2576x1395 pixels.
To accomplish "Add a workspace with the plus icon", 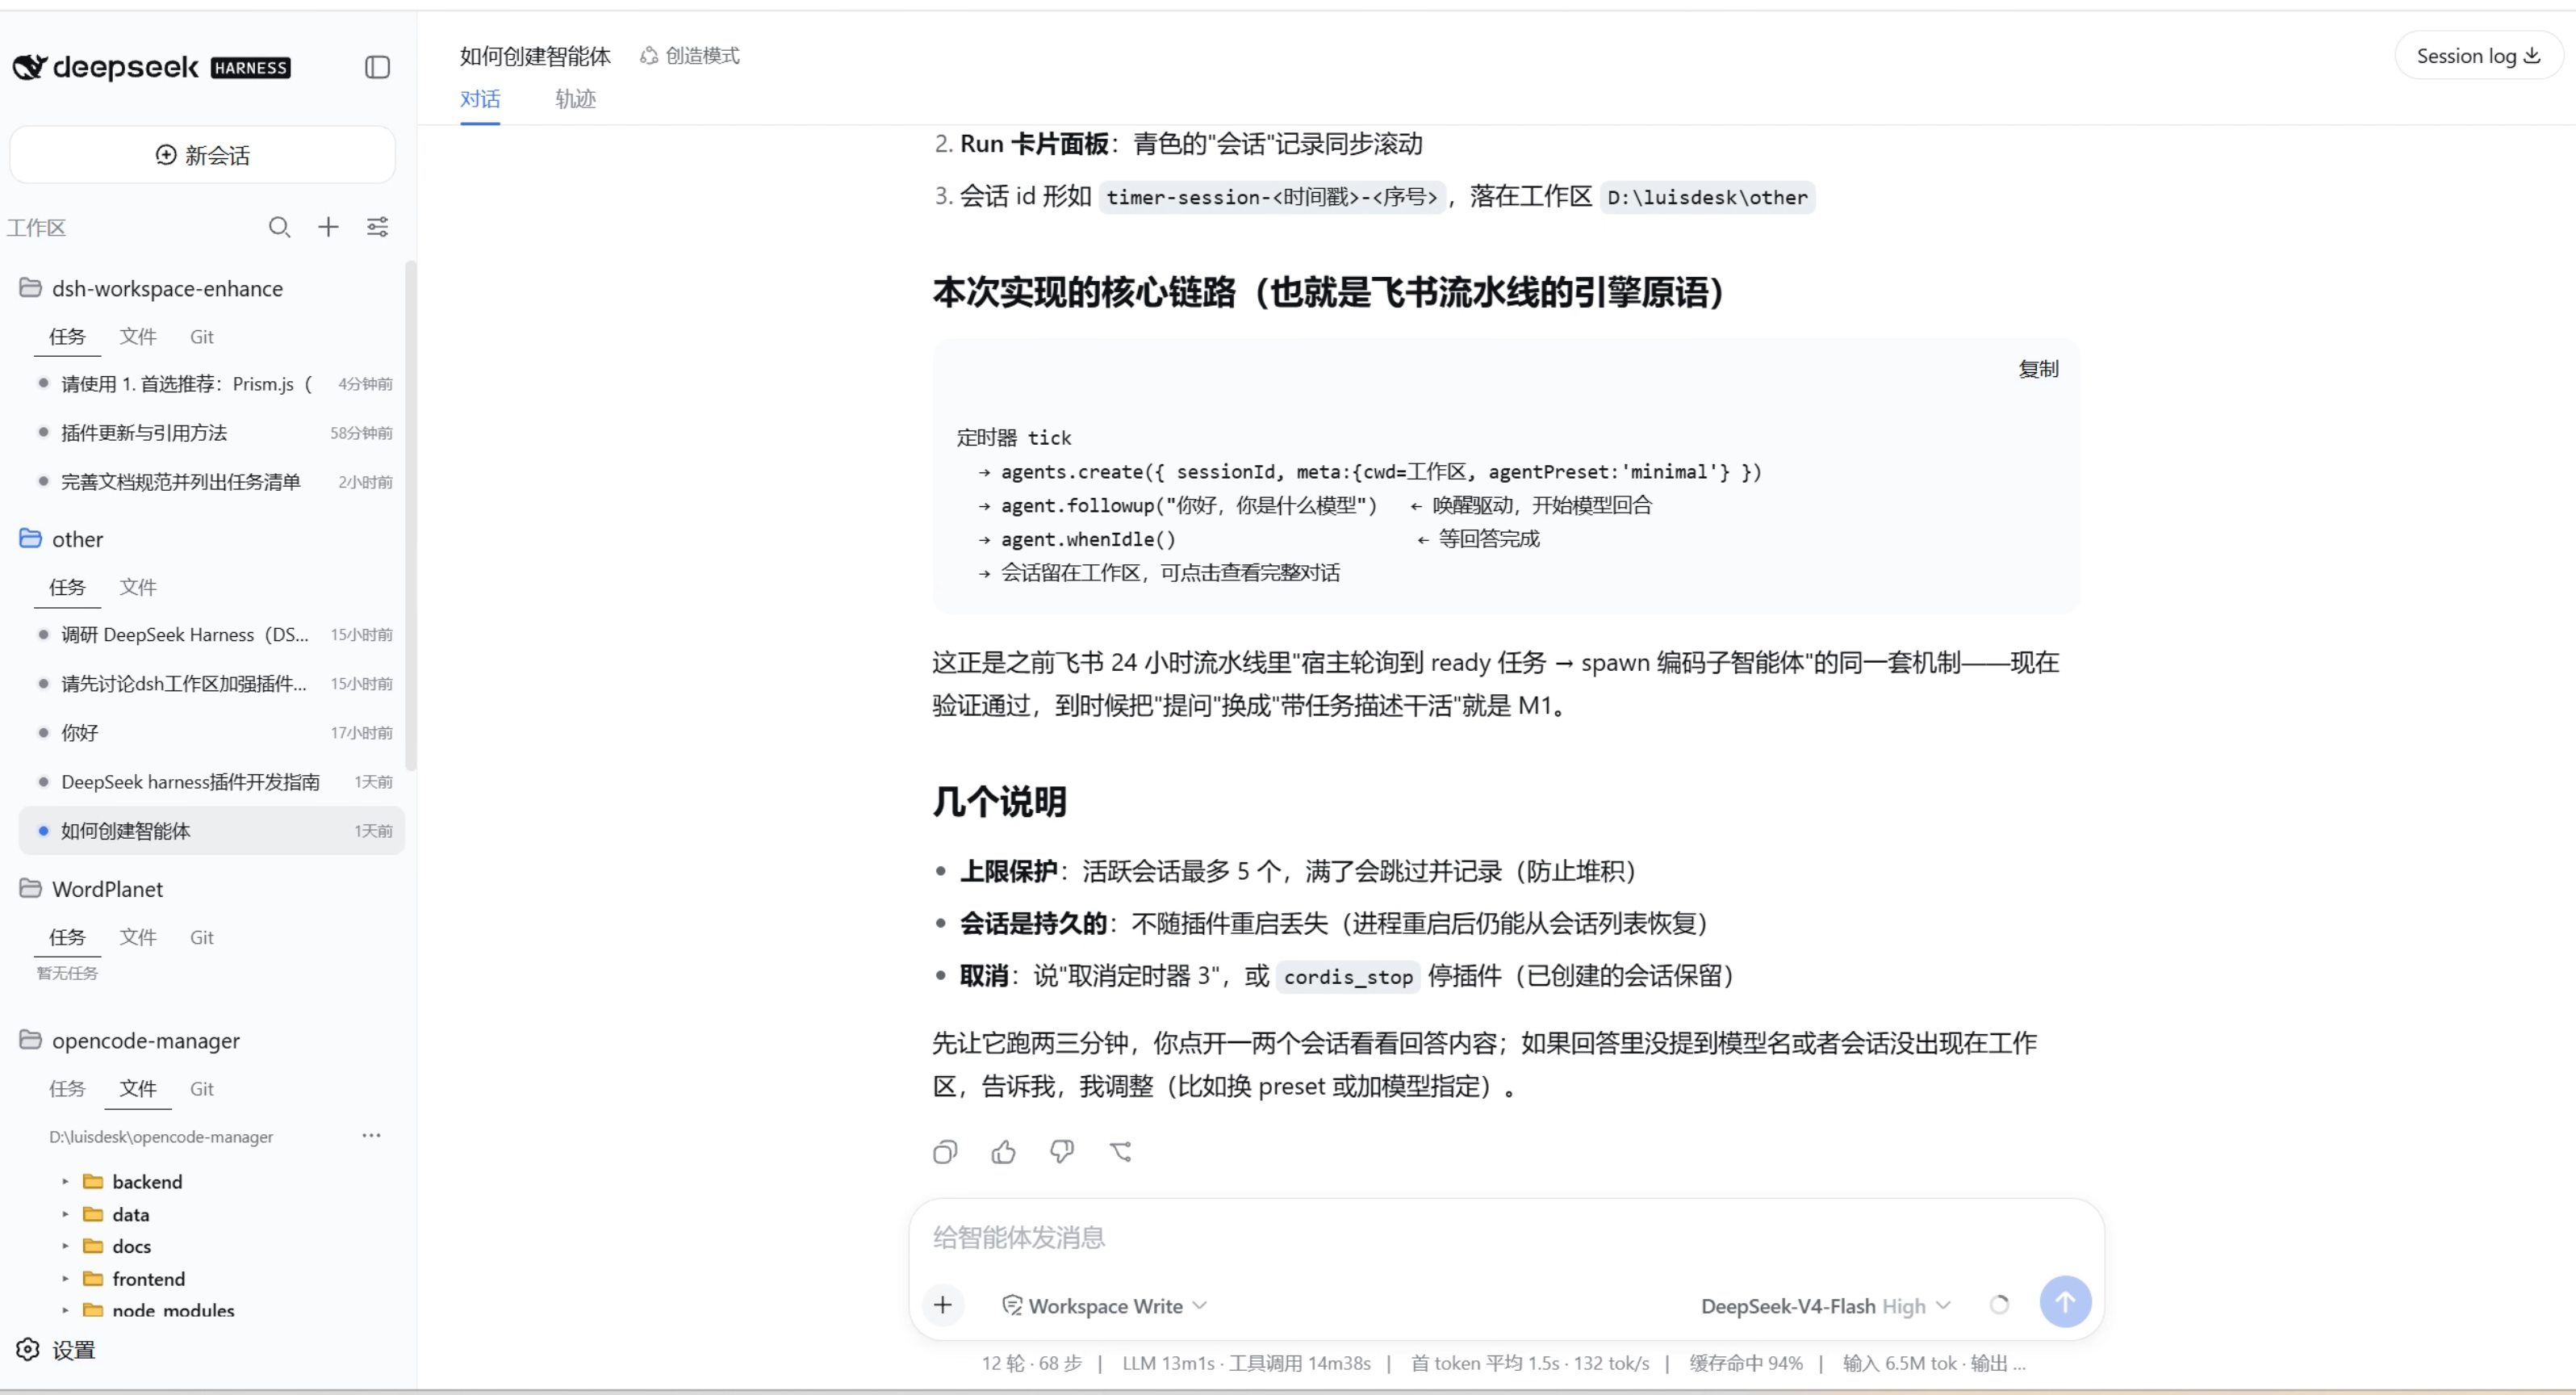I will tap(328, 227).
